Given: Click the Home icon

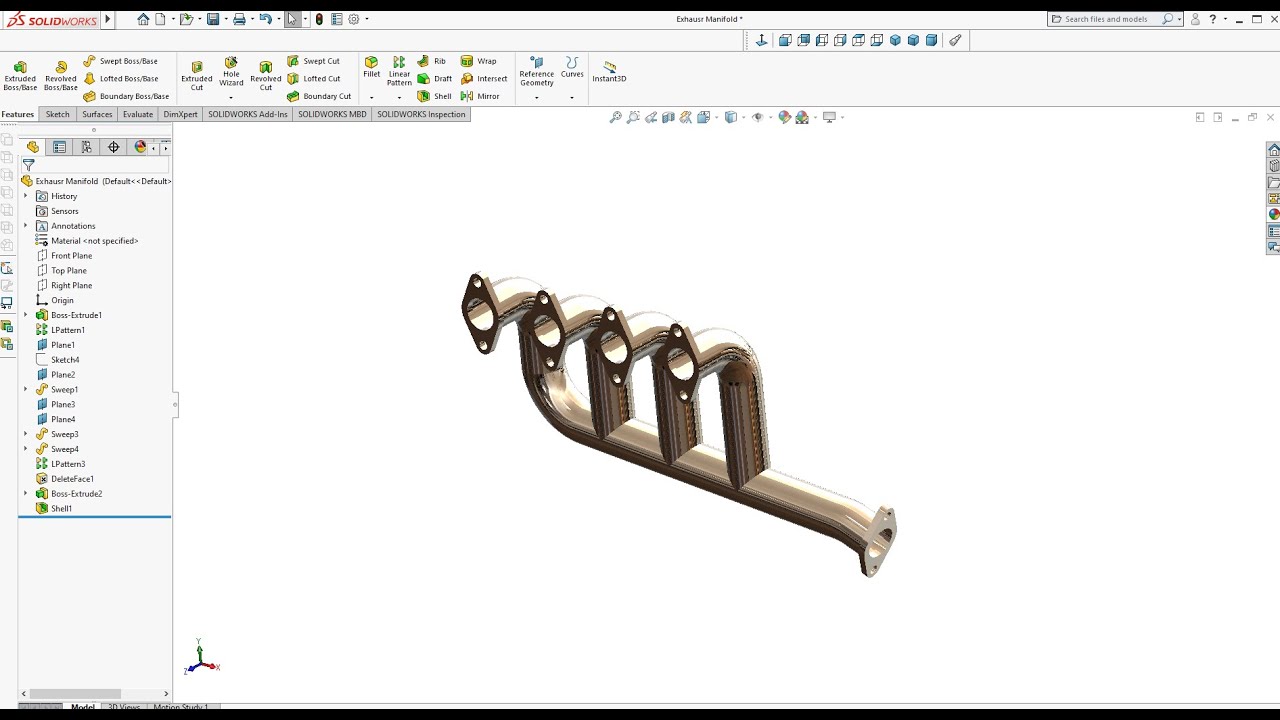Looking at the screenshot, I should (143, 19).
